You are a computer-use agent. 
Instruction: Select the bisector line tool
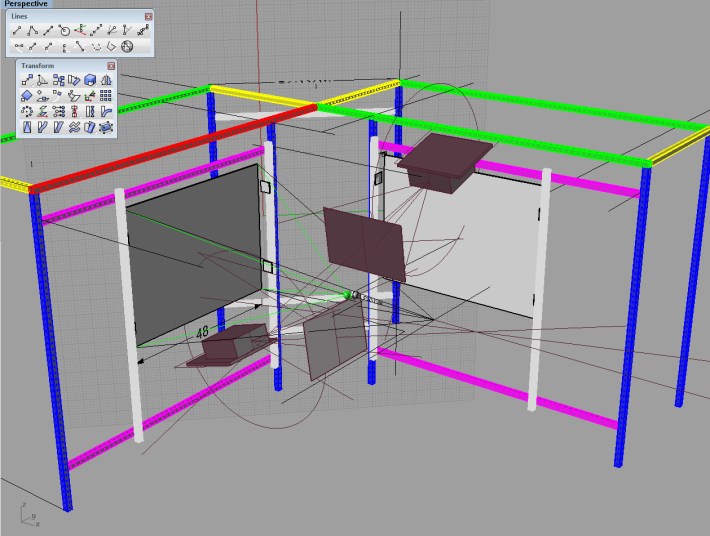(x=112, y=31)
